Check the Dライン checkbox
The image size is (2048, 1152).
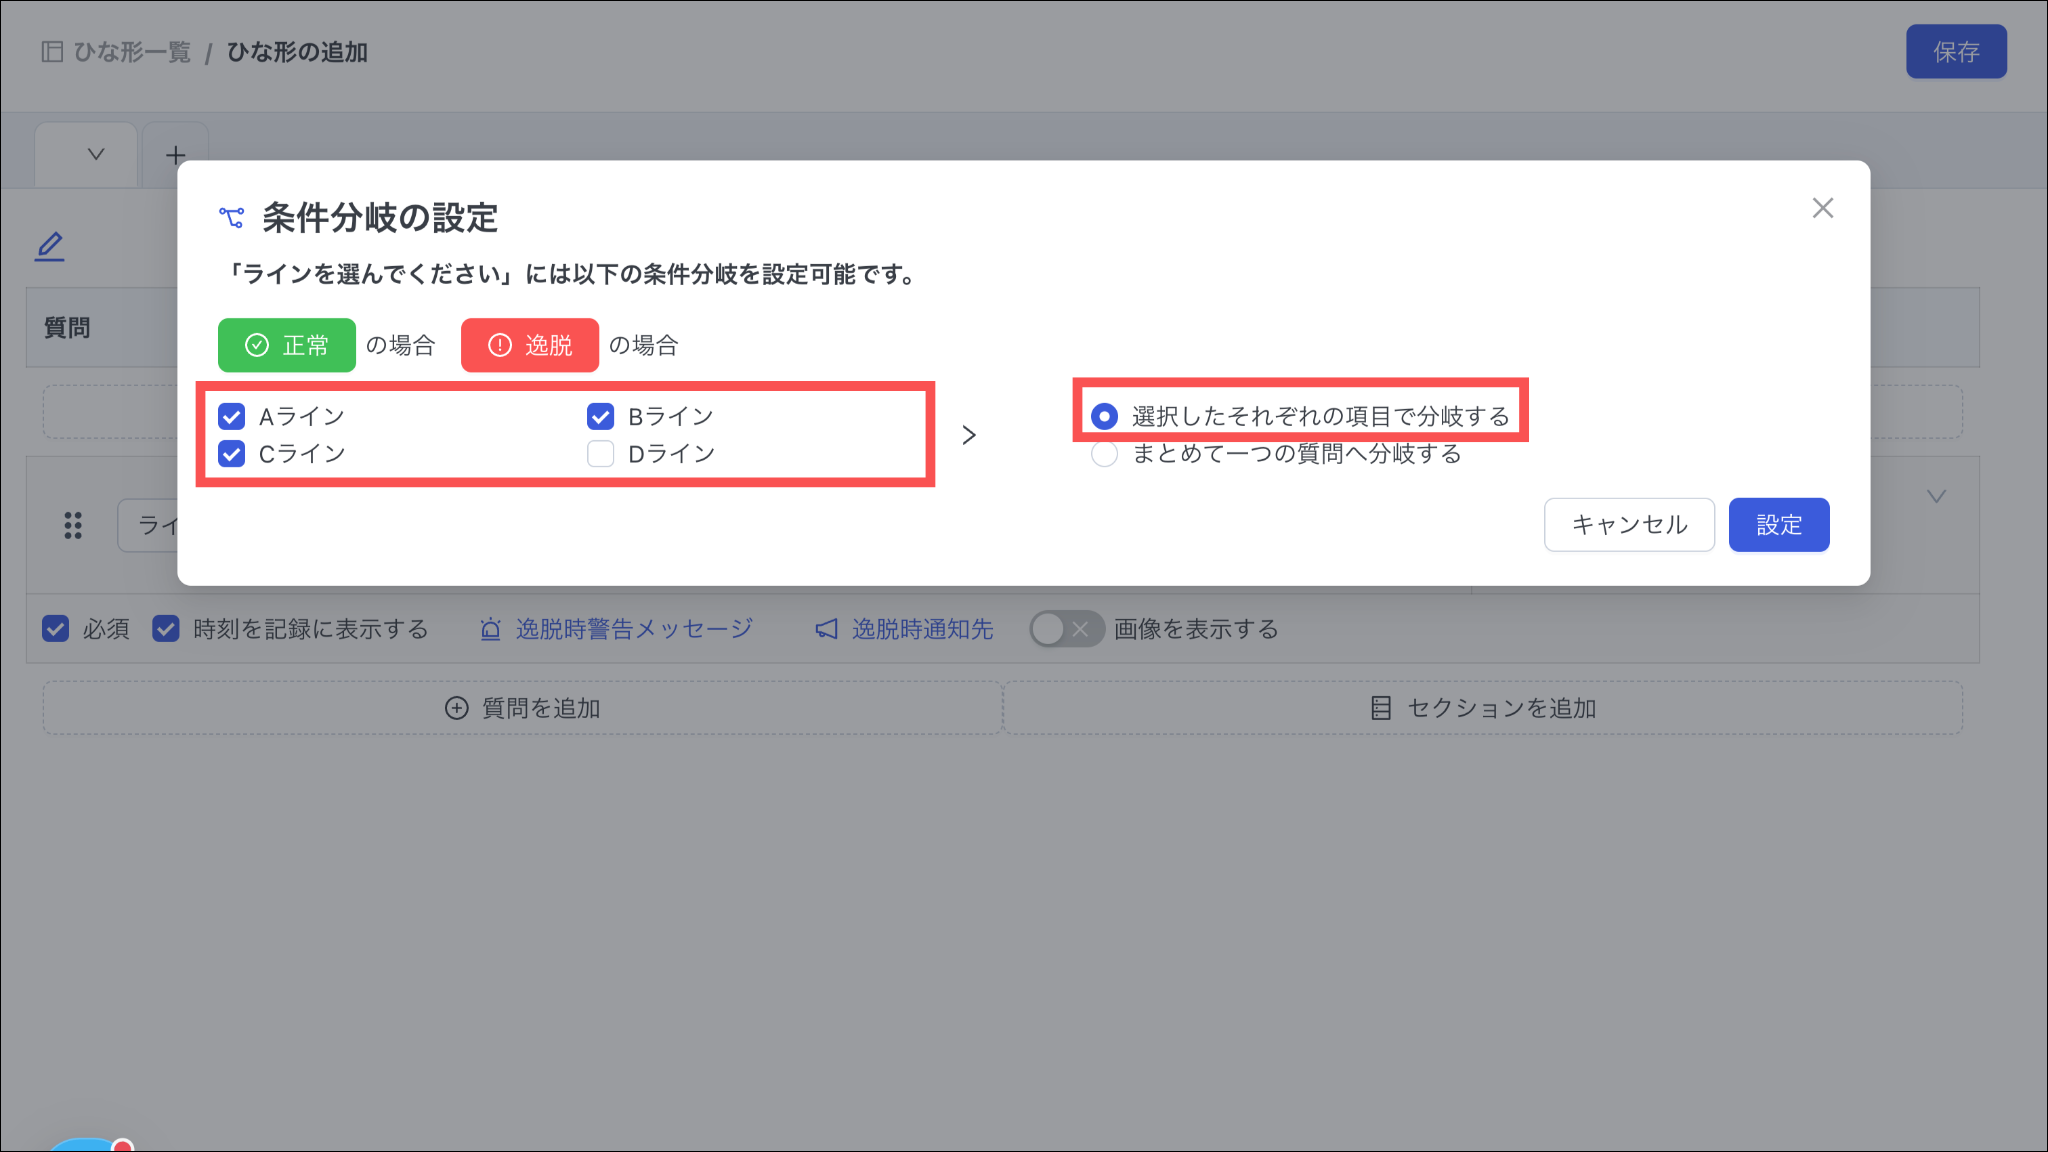[600, 454]
